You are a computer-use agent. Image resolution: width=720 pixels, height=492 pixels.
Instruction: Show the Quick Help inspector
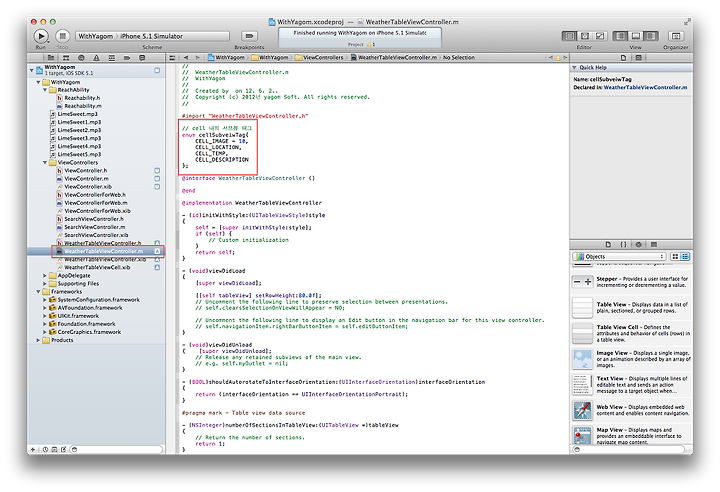[638, 58]
